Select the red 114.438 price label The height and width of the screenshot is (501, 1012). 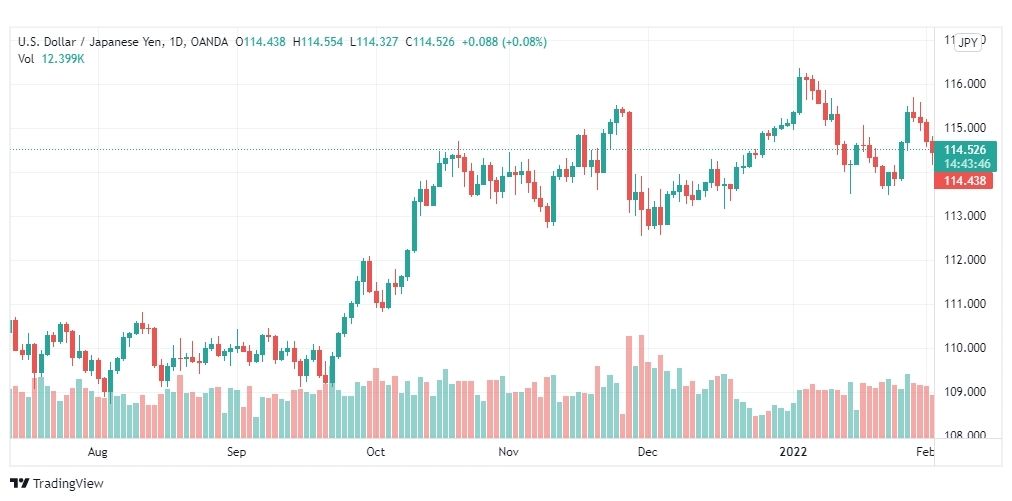[965, 181]
